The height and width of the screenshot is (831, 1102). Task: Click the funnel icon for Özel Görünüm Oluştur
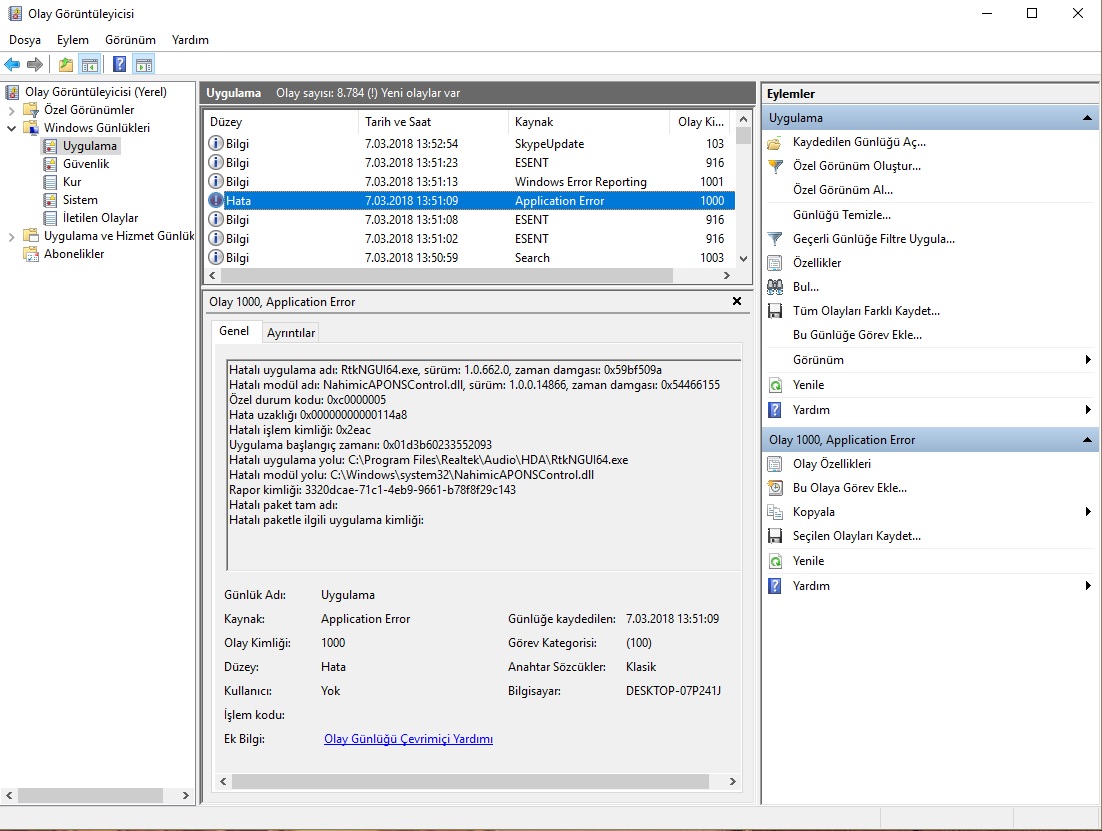(x=775, y=166)
